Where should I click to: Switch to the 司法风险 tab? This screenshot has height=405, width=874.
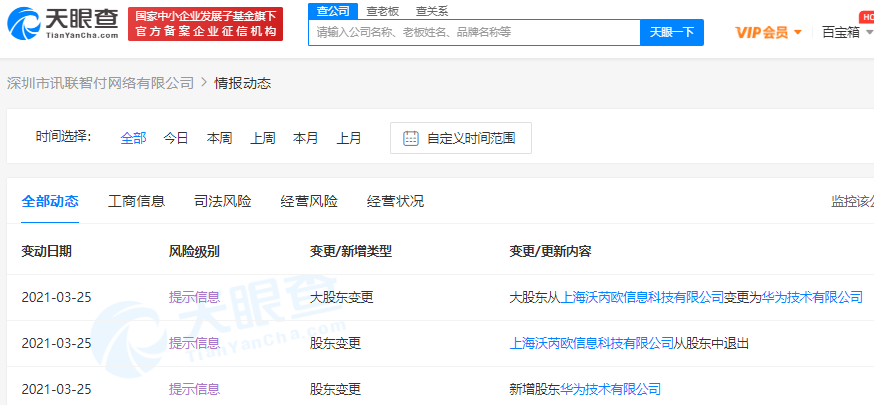coord(223,201)
